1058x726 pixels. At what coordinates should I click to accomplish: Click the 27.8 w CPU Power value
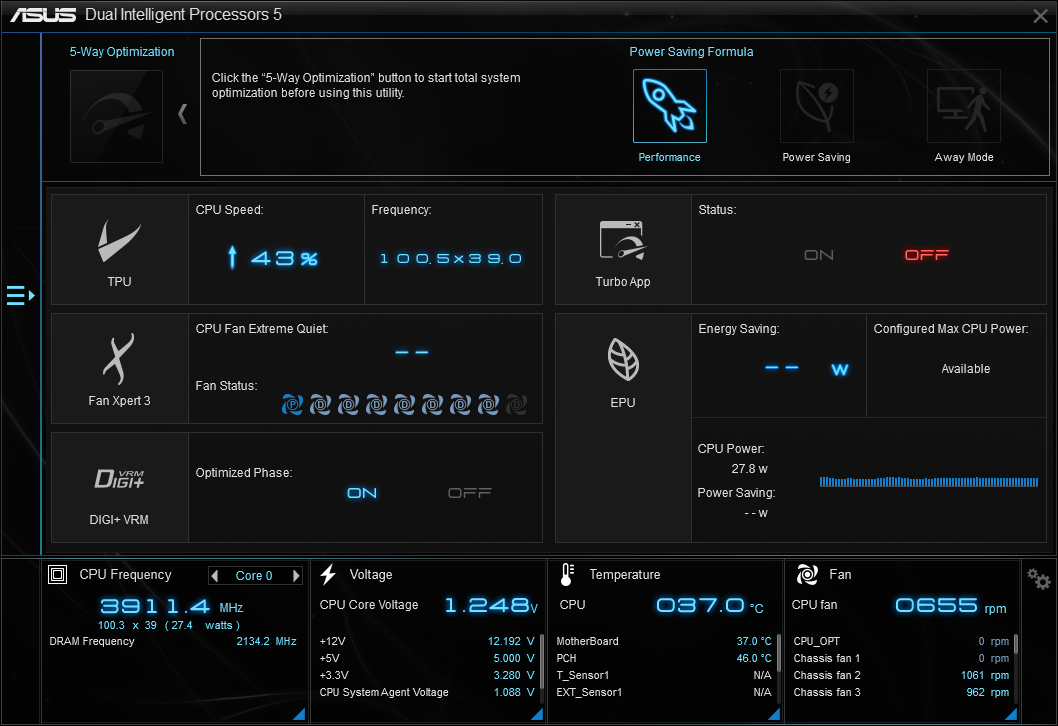click(749, 469)
